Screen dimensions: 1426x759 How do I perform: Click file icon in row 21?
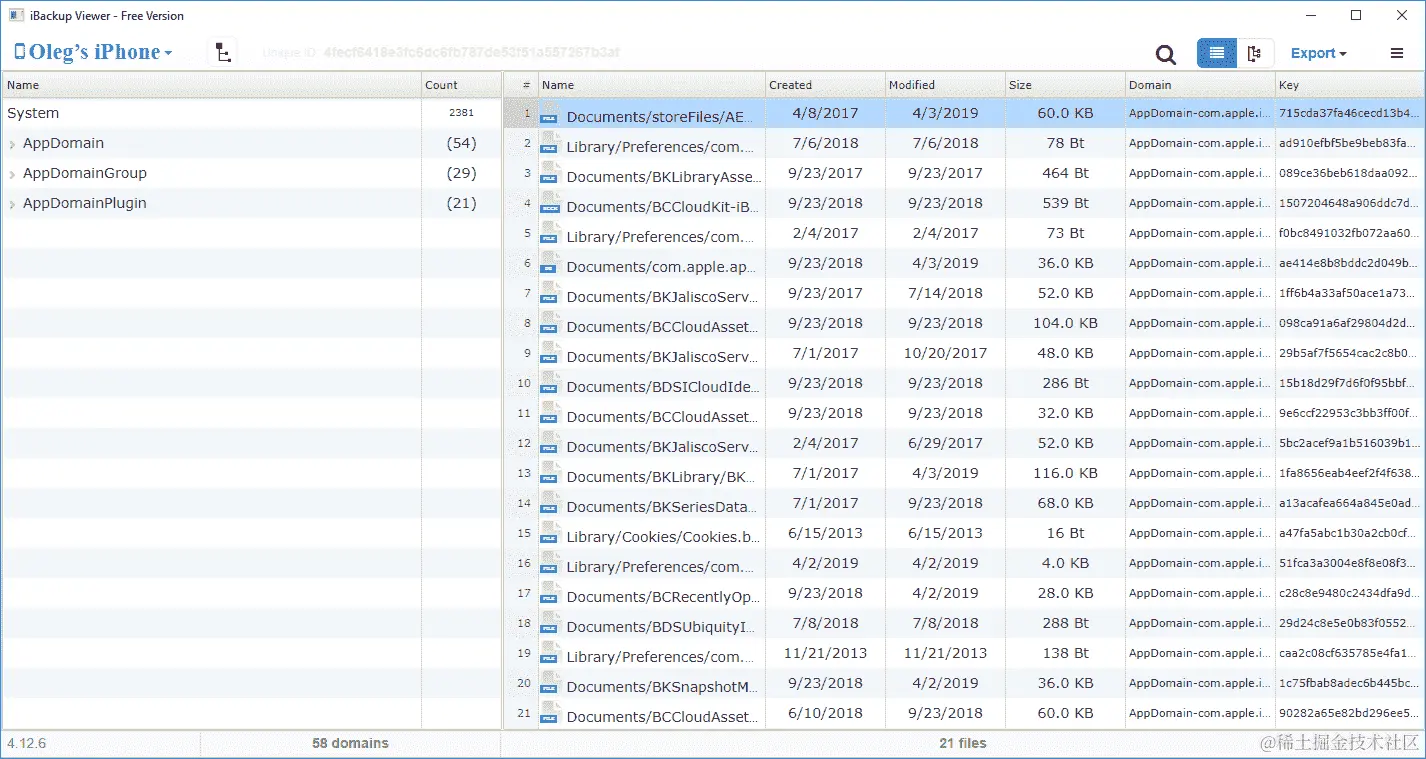(x=550, y=713)
